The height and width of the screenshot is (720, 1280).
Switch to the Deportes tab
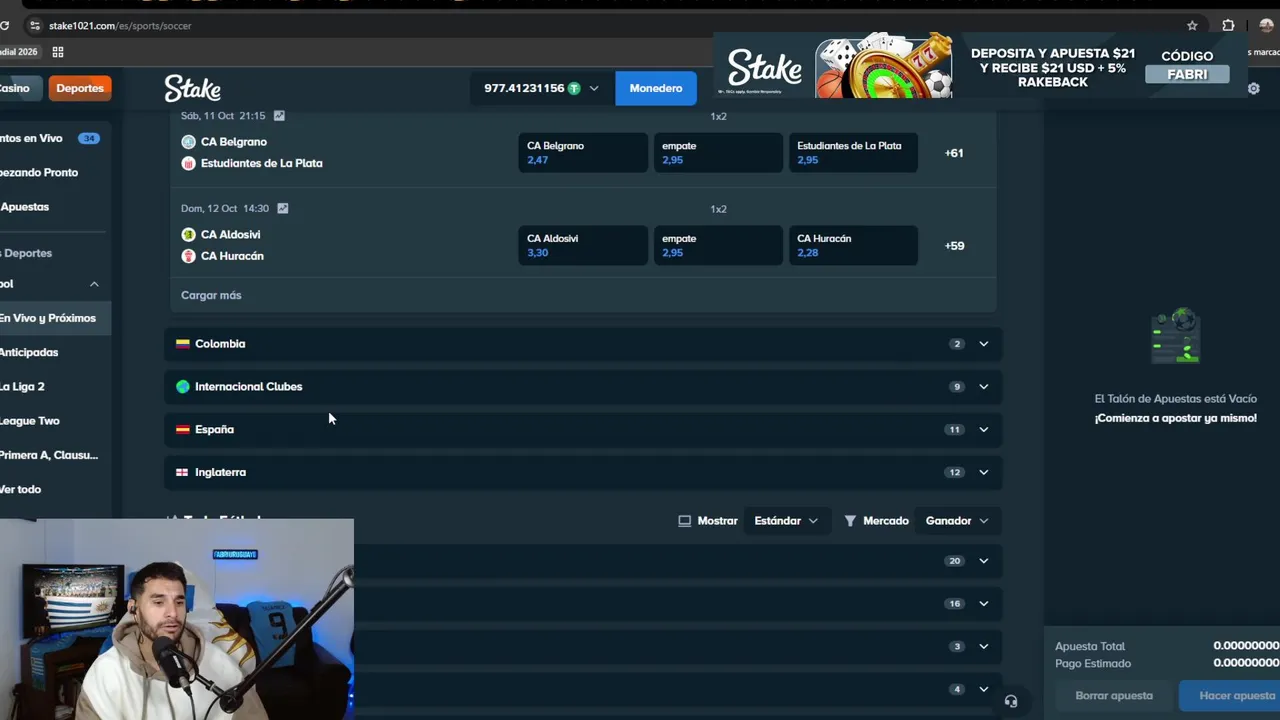click(80, 88)
